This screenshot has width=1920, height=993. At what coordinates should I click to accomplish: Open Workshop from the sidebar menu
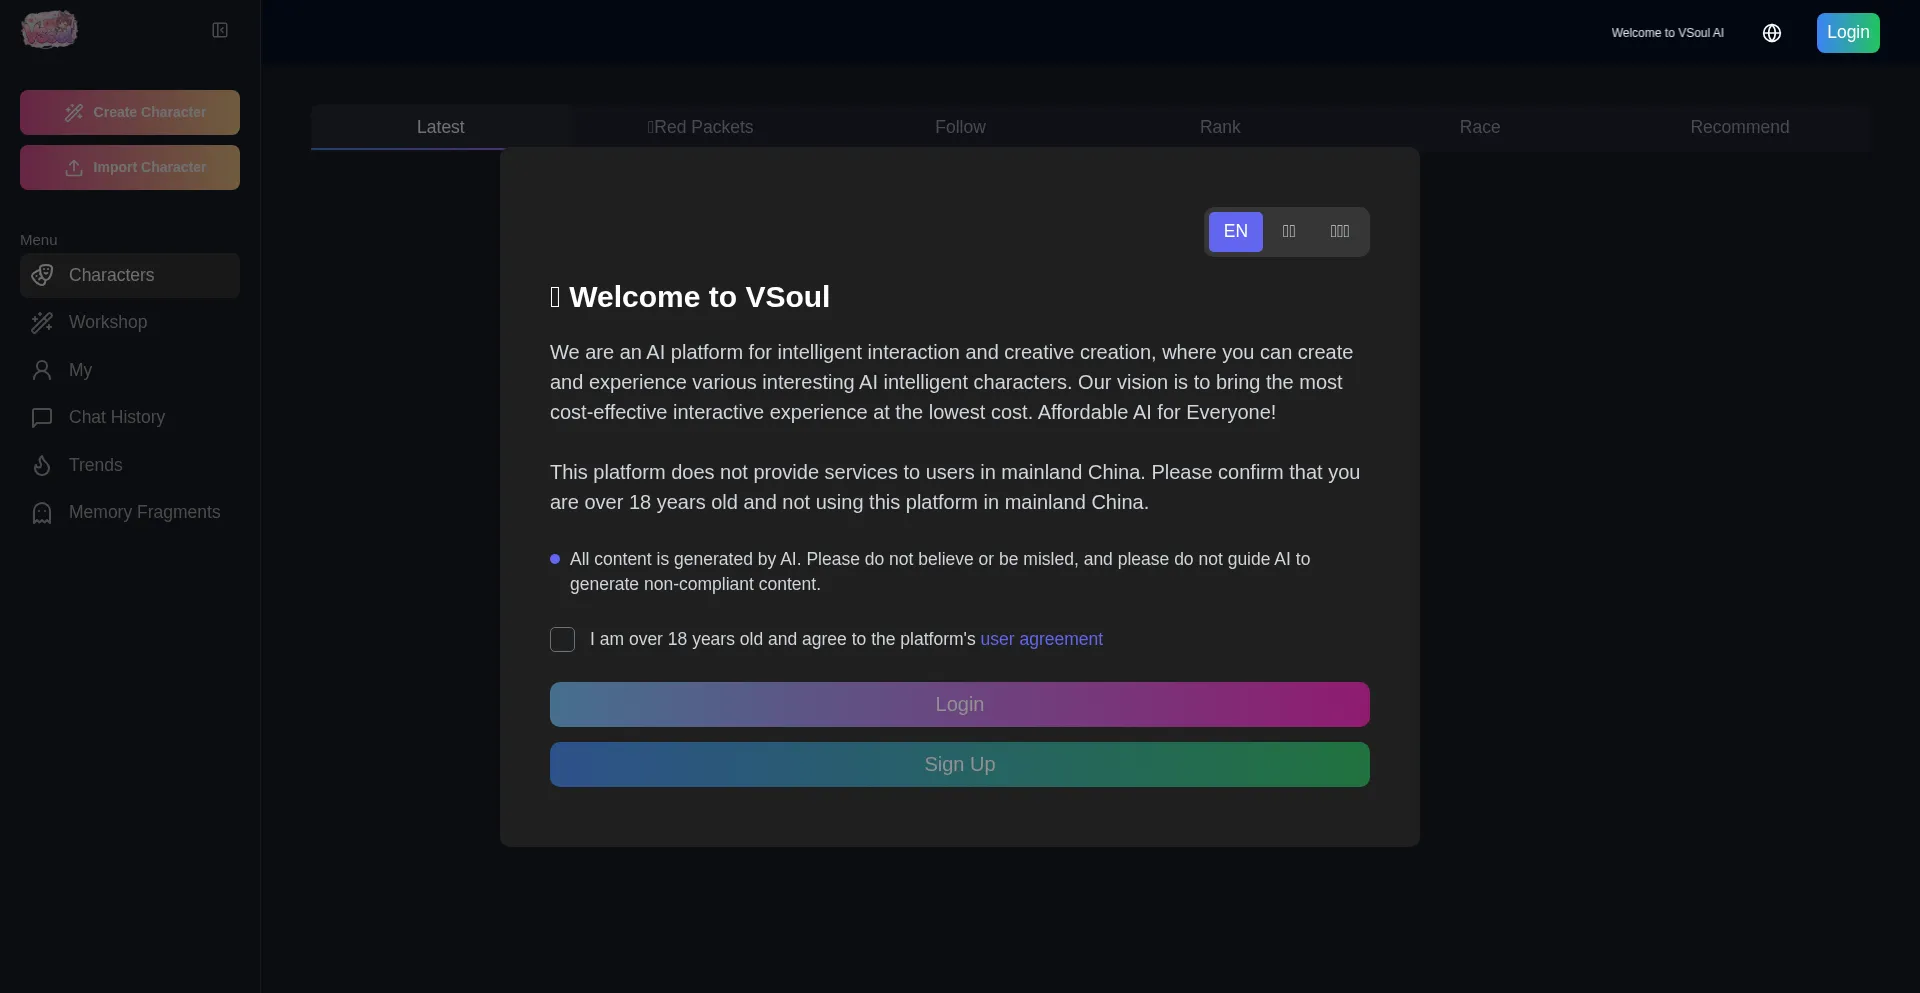pyautogui.click(x=130, y=322)
